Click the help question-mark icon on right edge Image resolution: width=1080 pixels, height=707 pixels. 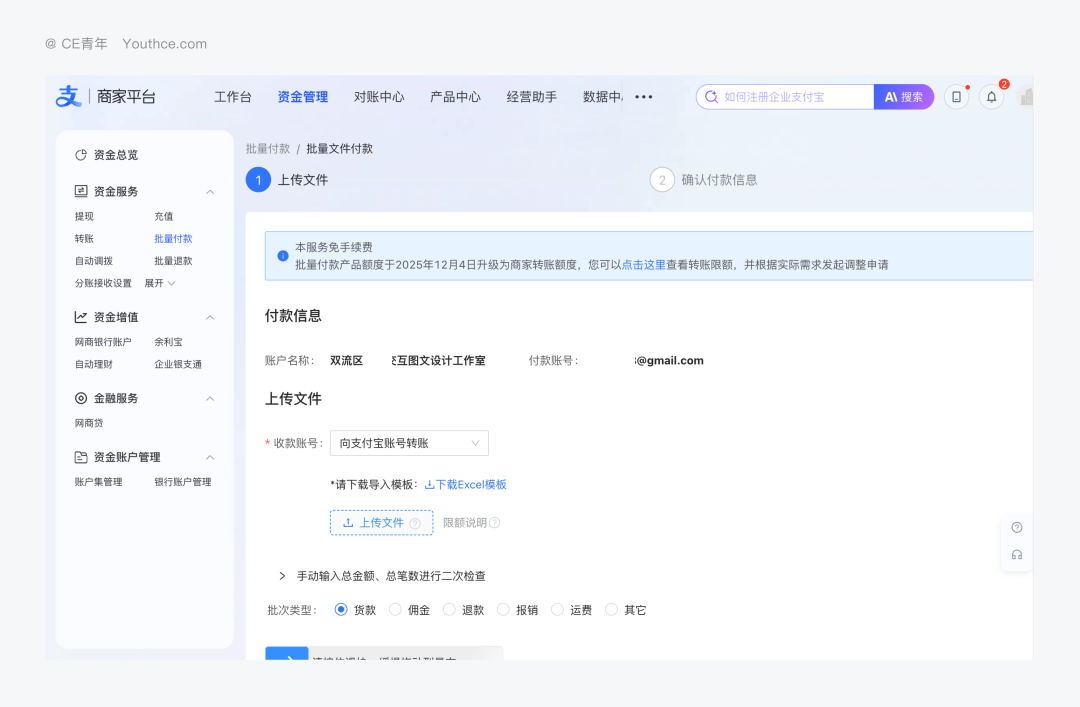(1017, 528)
